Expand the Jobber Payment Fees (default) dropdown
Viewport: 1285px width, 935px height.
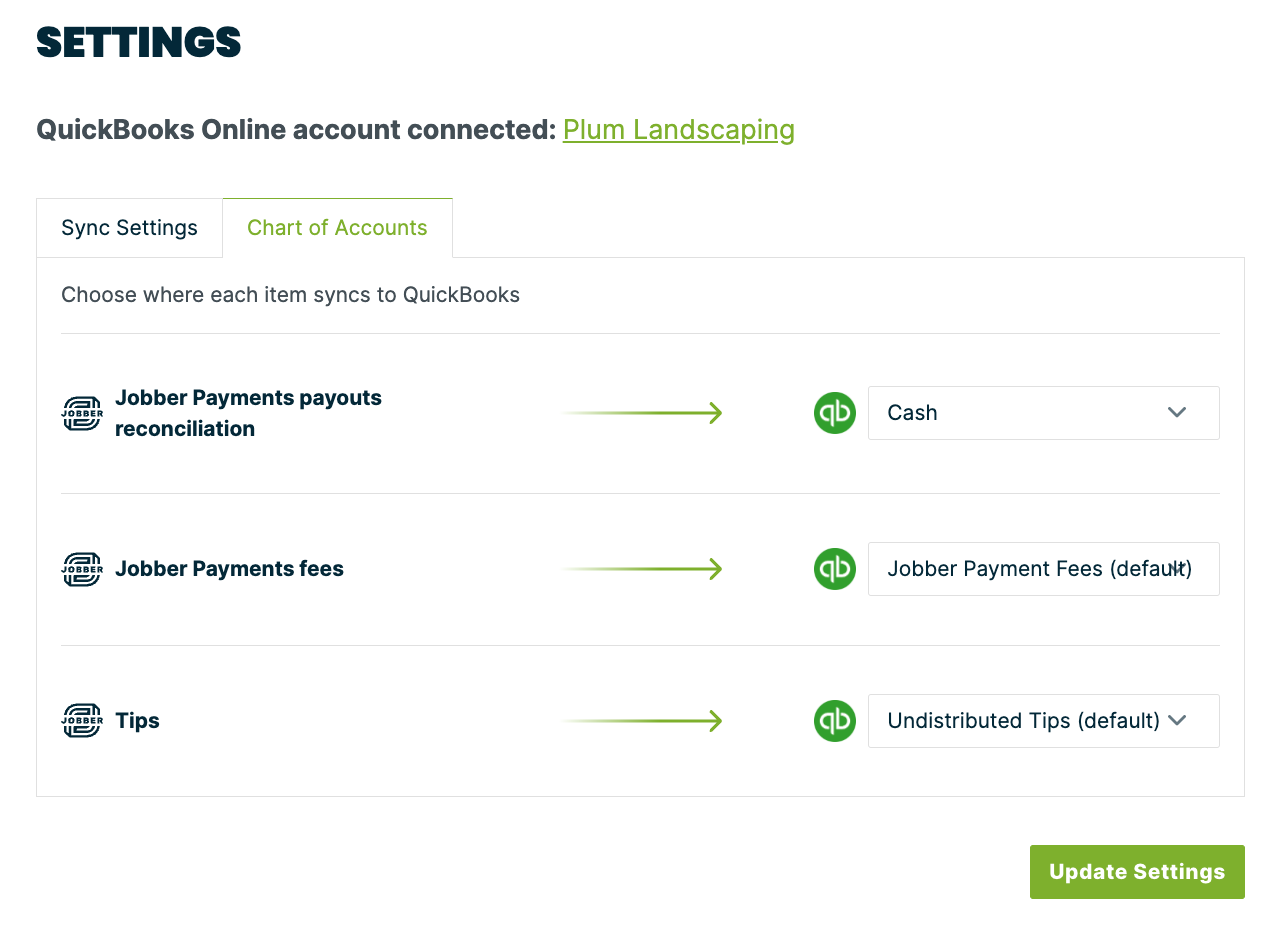click(x=1043, y=569)
